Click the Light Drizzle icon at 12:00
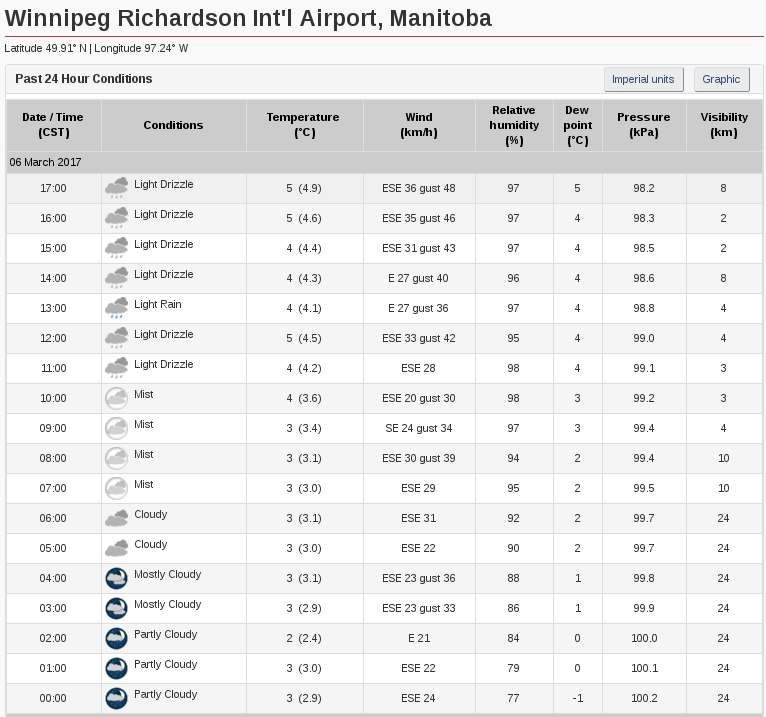Image resolution: width=766 pixels, height=717 pixels. (x=116, y=338)
